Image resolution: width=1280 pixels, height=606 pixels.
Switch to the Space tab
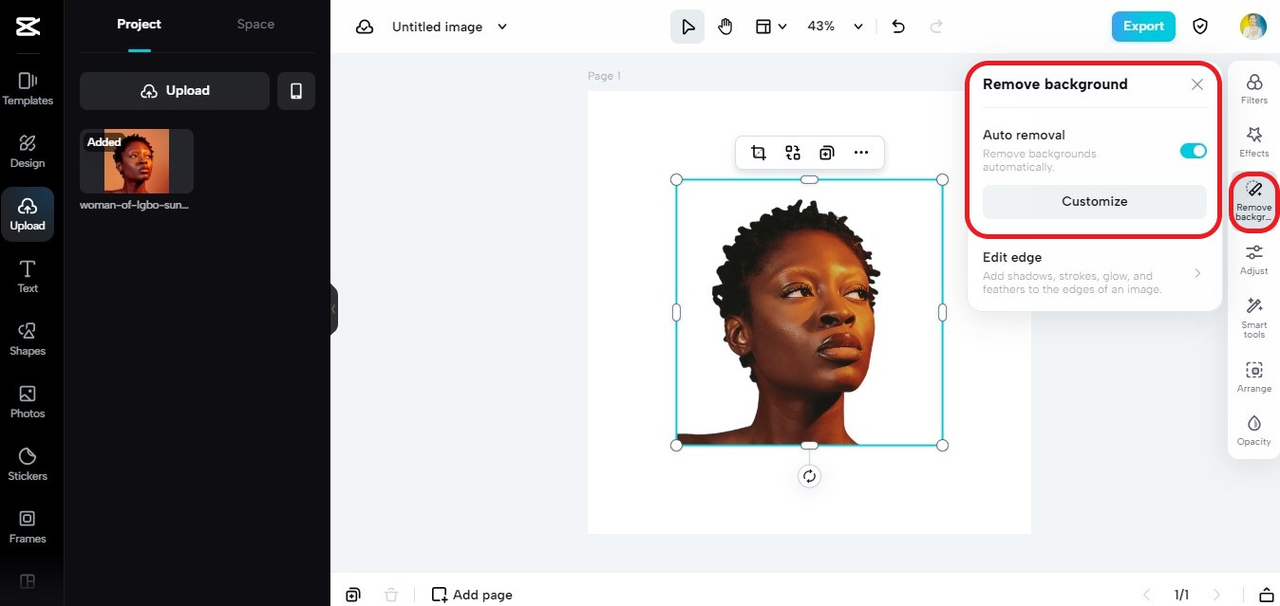point(256,24)
